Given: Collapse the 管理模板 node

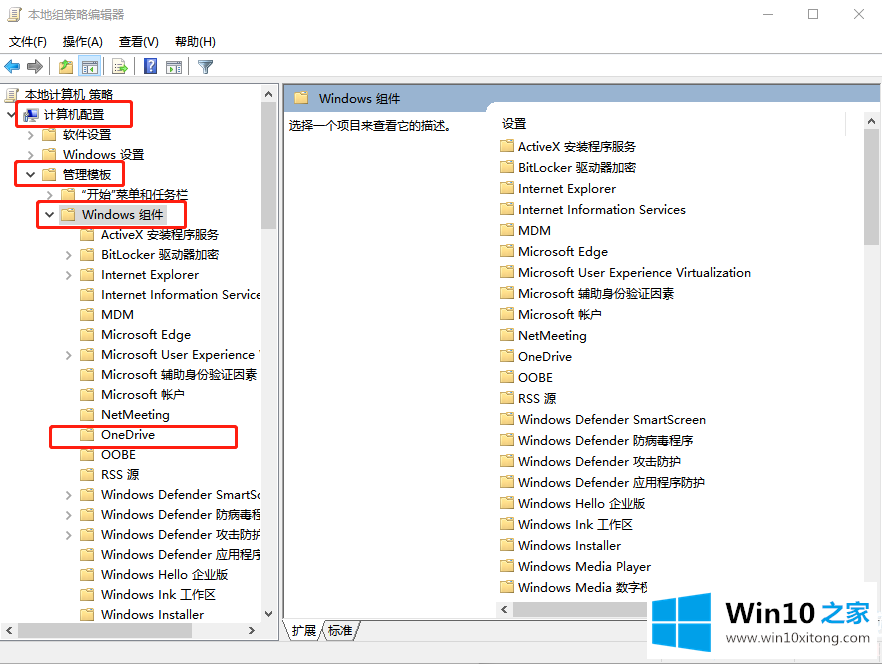Looking at the screenshot, I should (30, 174).
